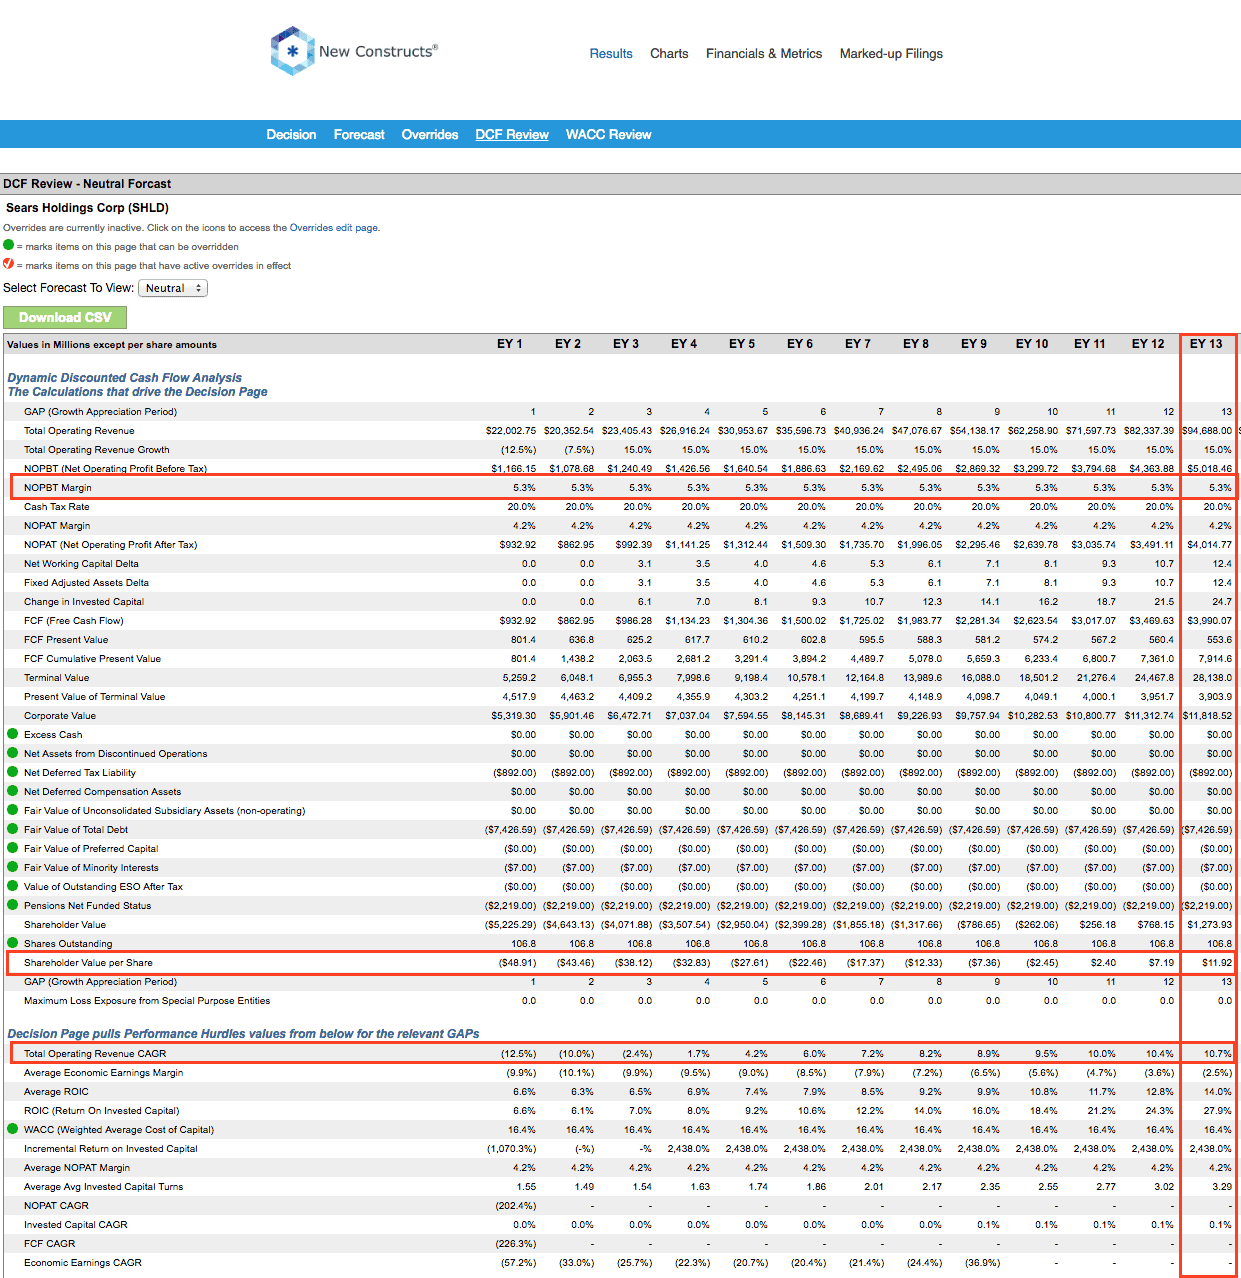The image size is (1241, 1278).
Task: Click the Total Operating Revenue CAGR row label
Action: [x=95, y=1054]
